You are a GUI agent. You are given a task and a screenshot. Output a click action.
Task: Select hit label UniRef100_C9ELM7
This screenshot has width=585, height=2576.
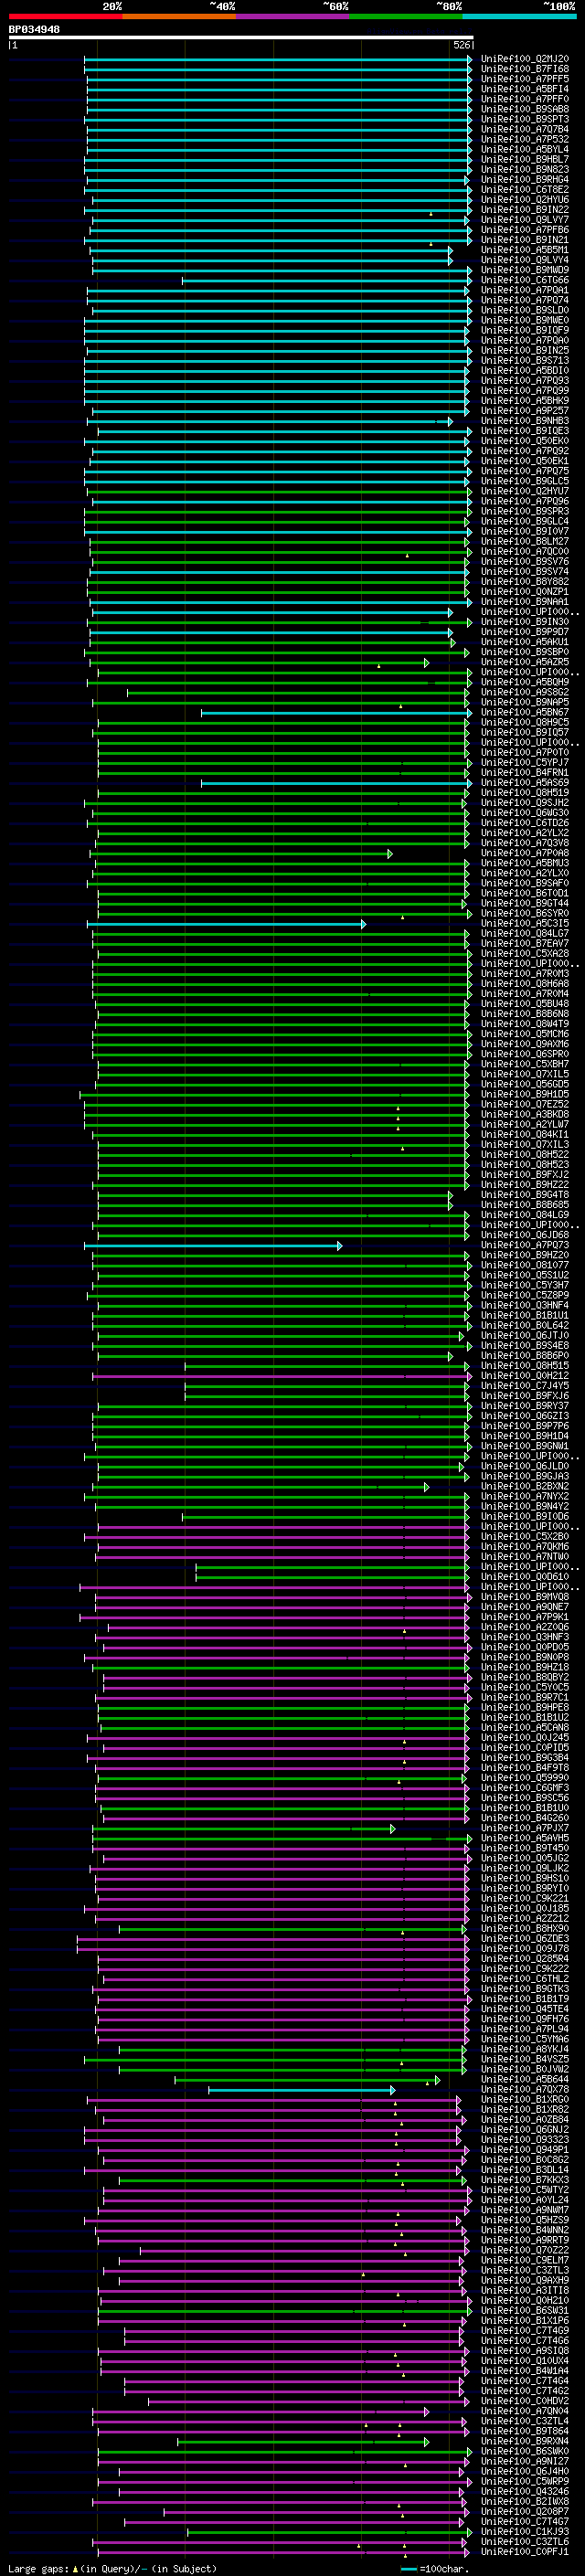[525, 2260]
